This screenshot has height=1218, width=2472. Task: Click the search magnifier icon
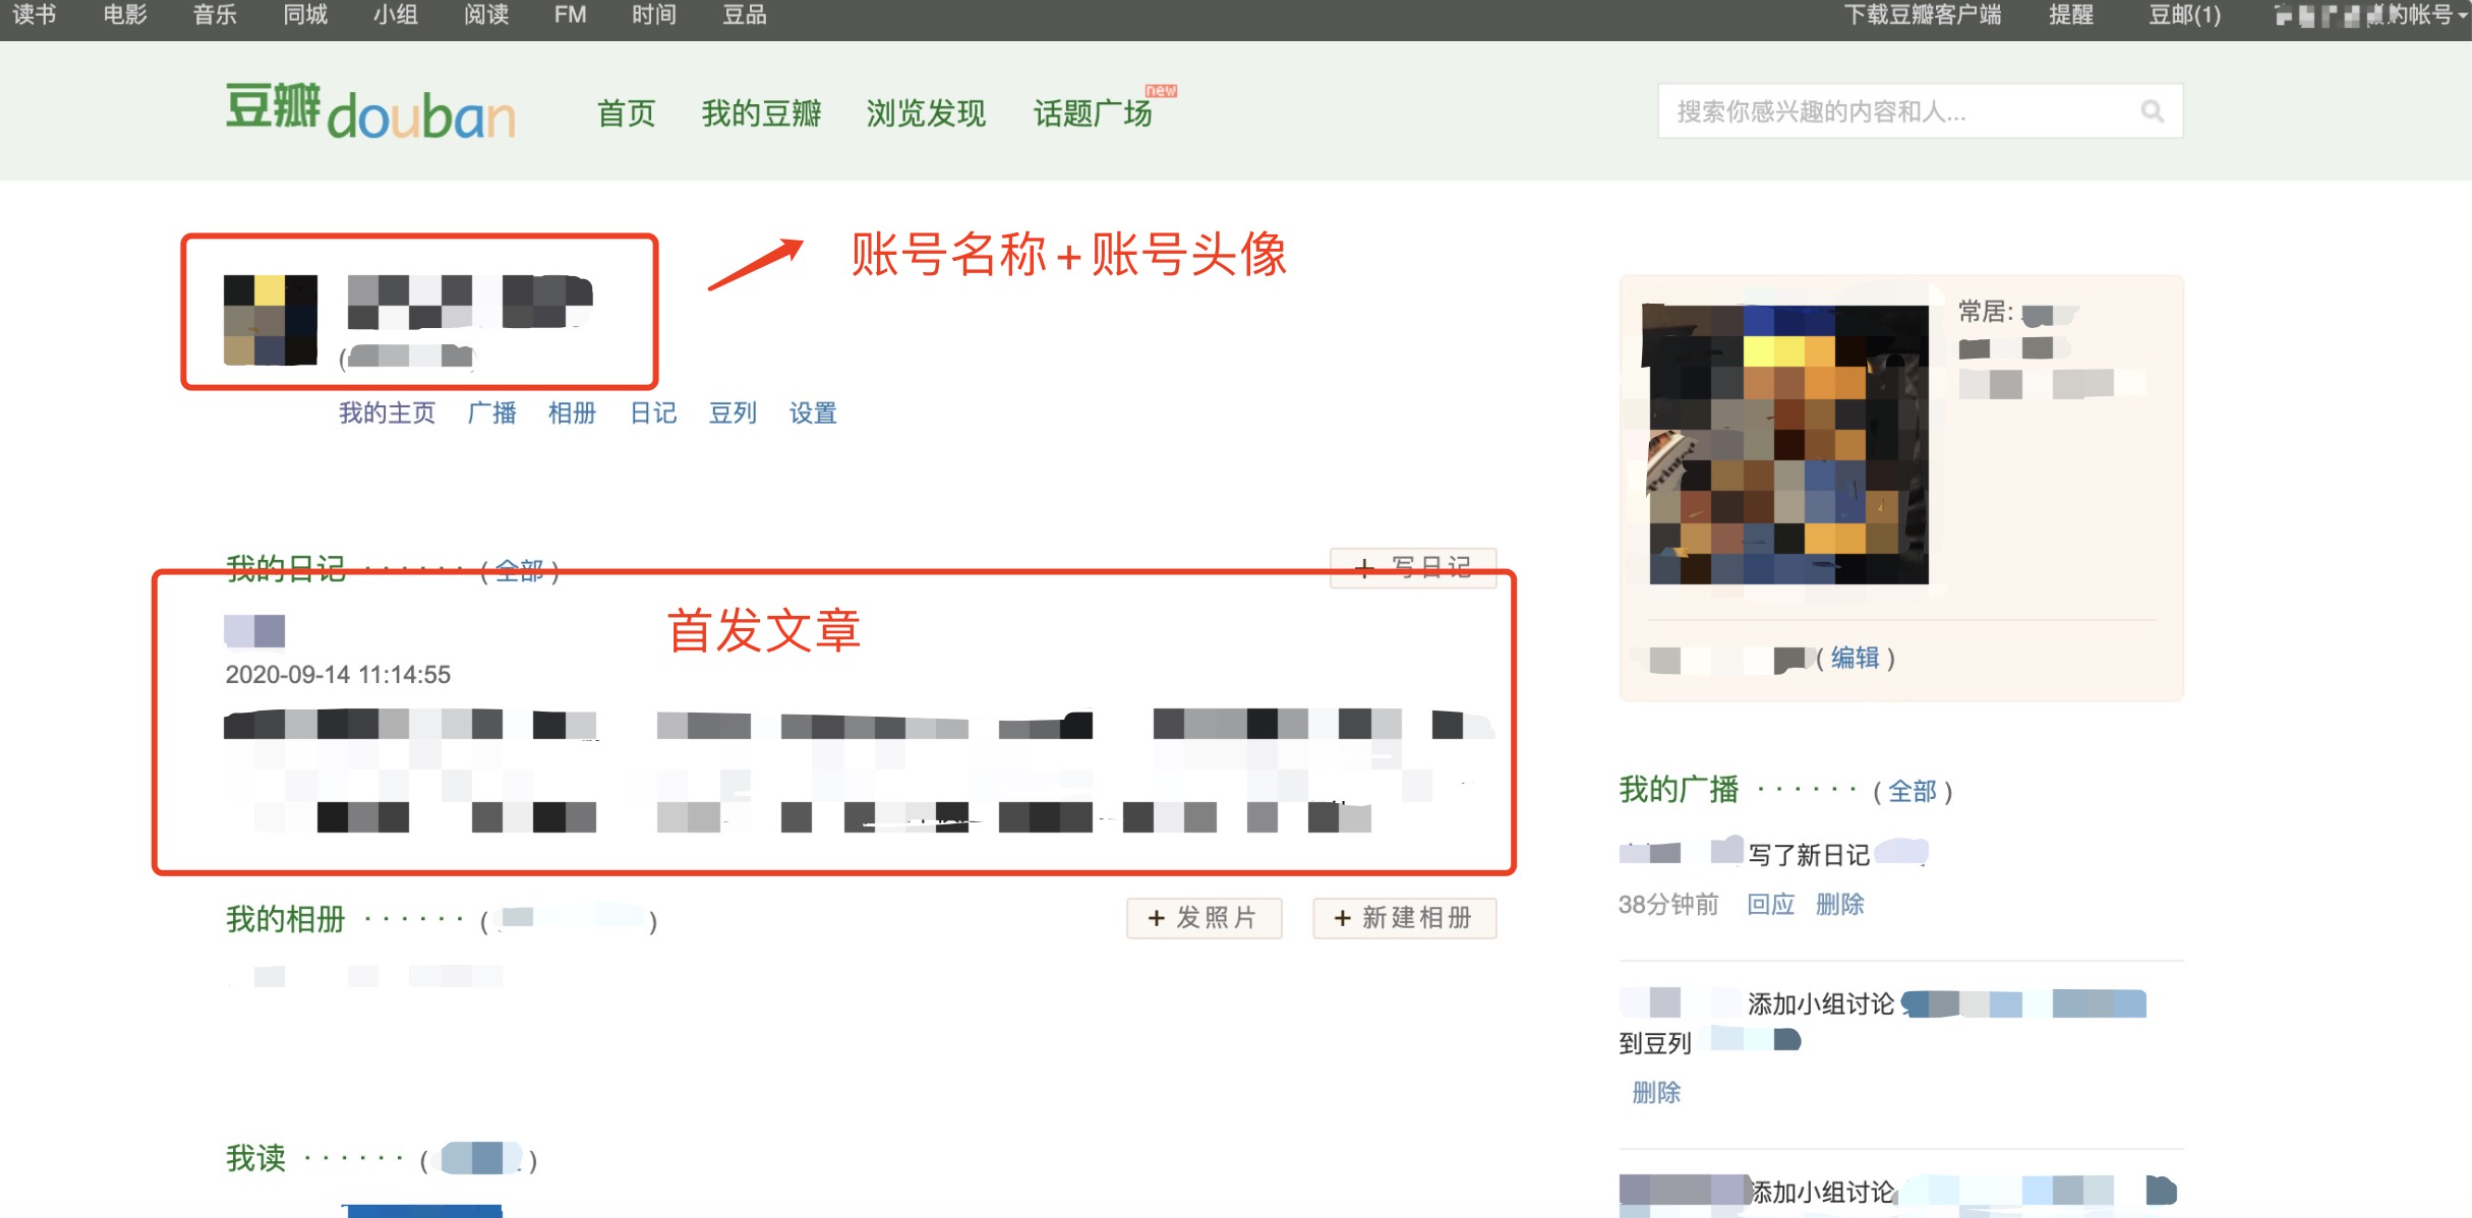(x=2152, y=111)
